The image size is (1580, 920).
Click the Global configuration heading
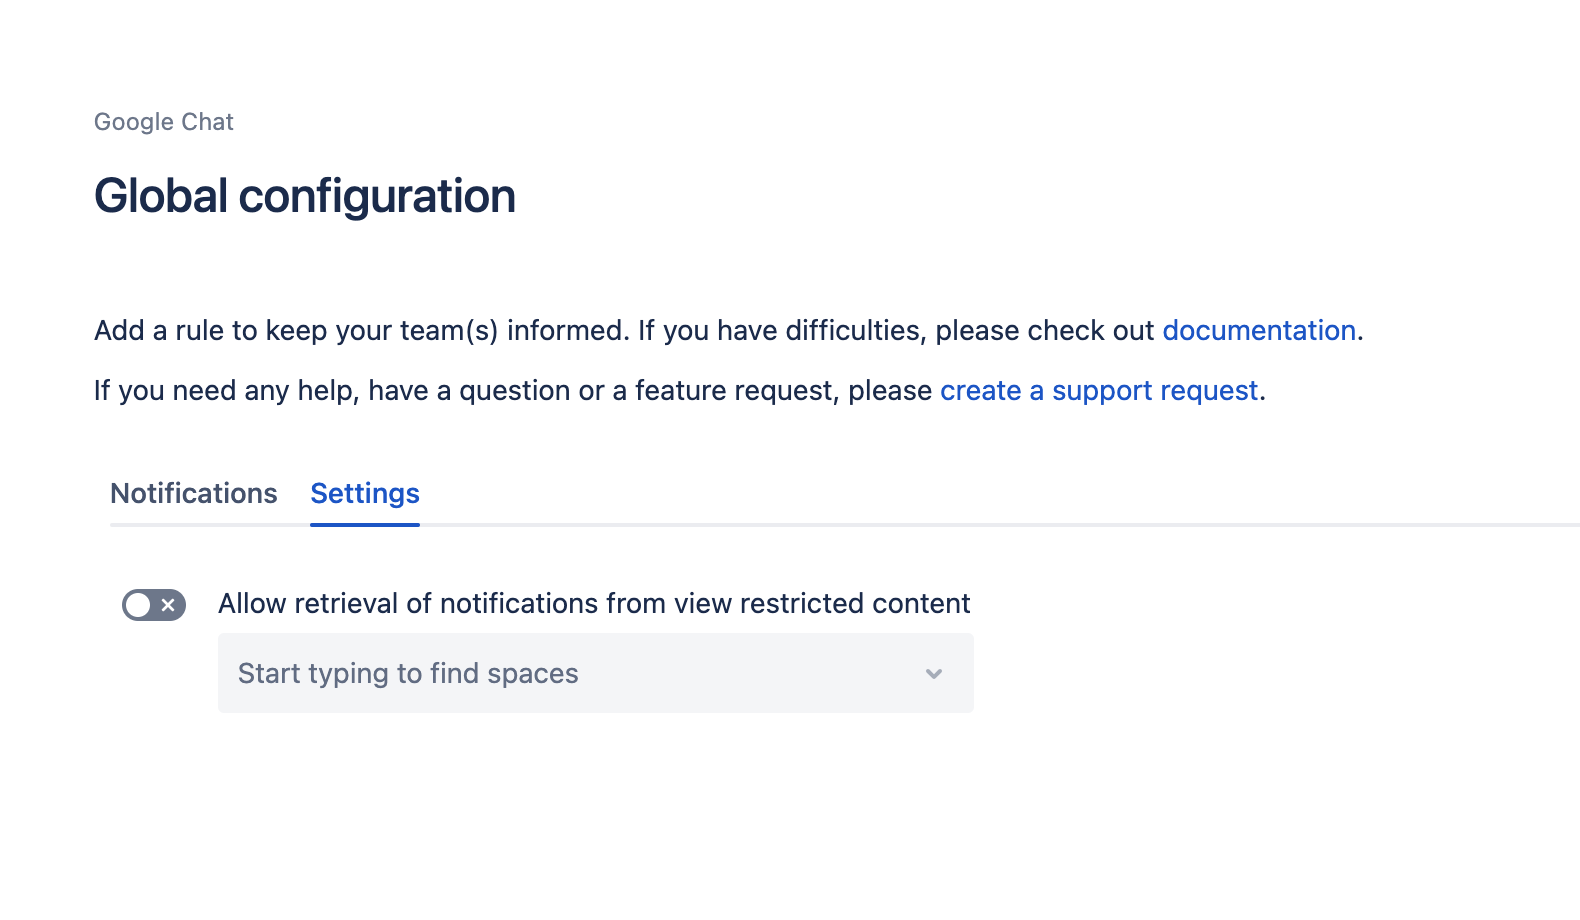pyautogui.click(x=305, y=196)
